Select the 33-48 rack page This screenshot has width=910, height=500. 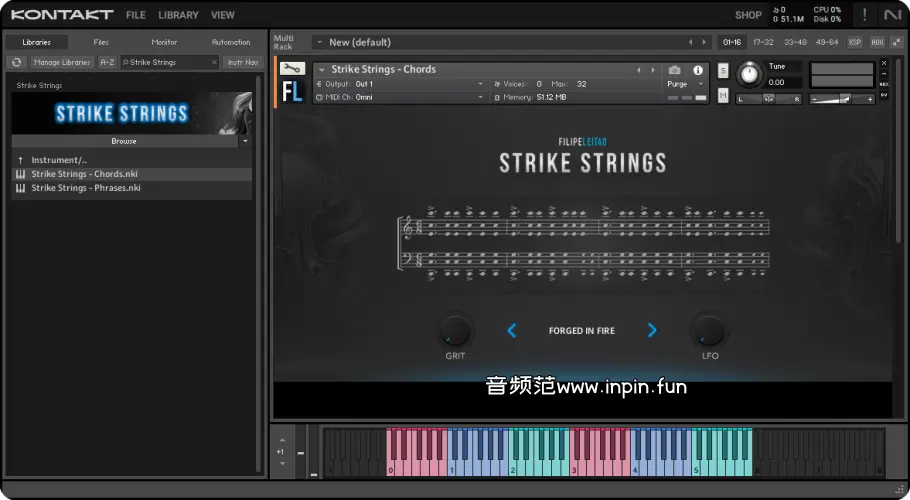795,42
